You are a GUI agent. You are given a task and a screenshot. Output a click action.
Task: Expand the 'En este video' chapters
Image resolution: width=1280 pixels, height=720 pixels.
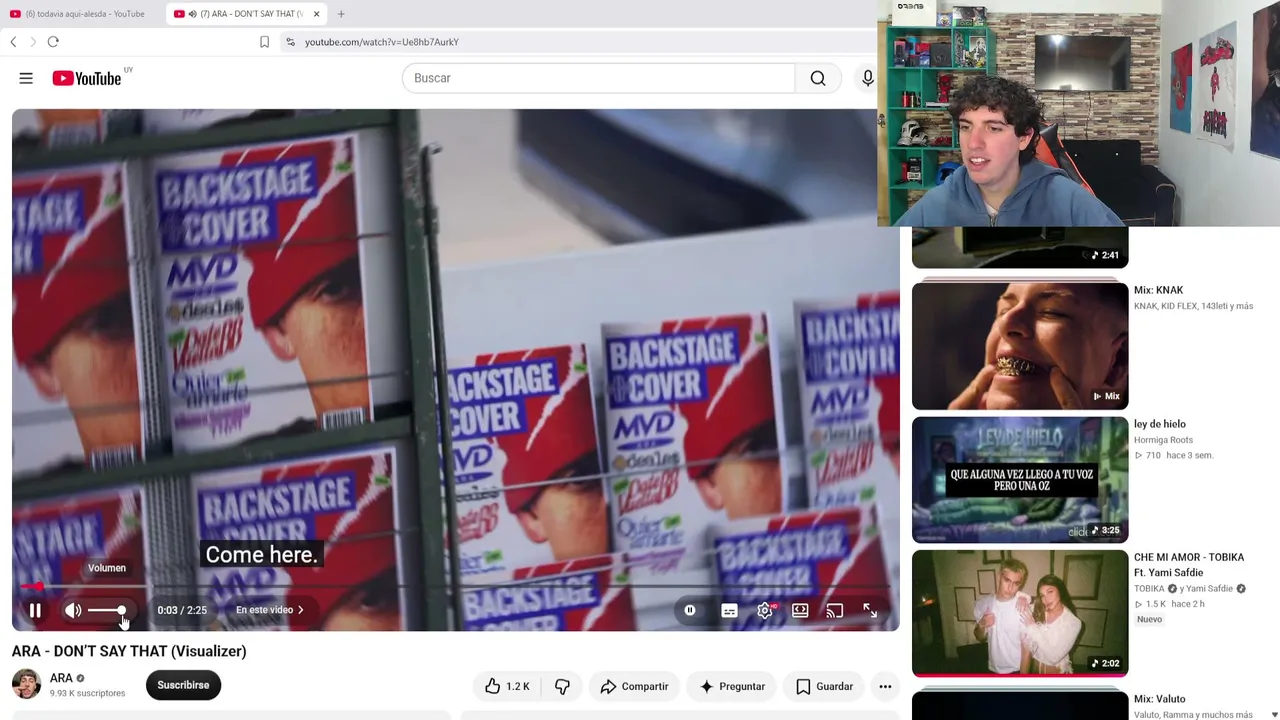click(x=270, y=610)
